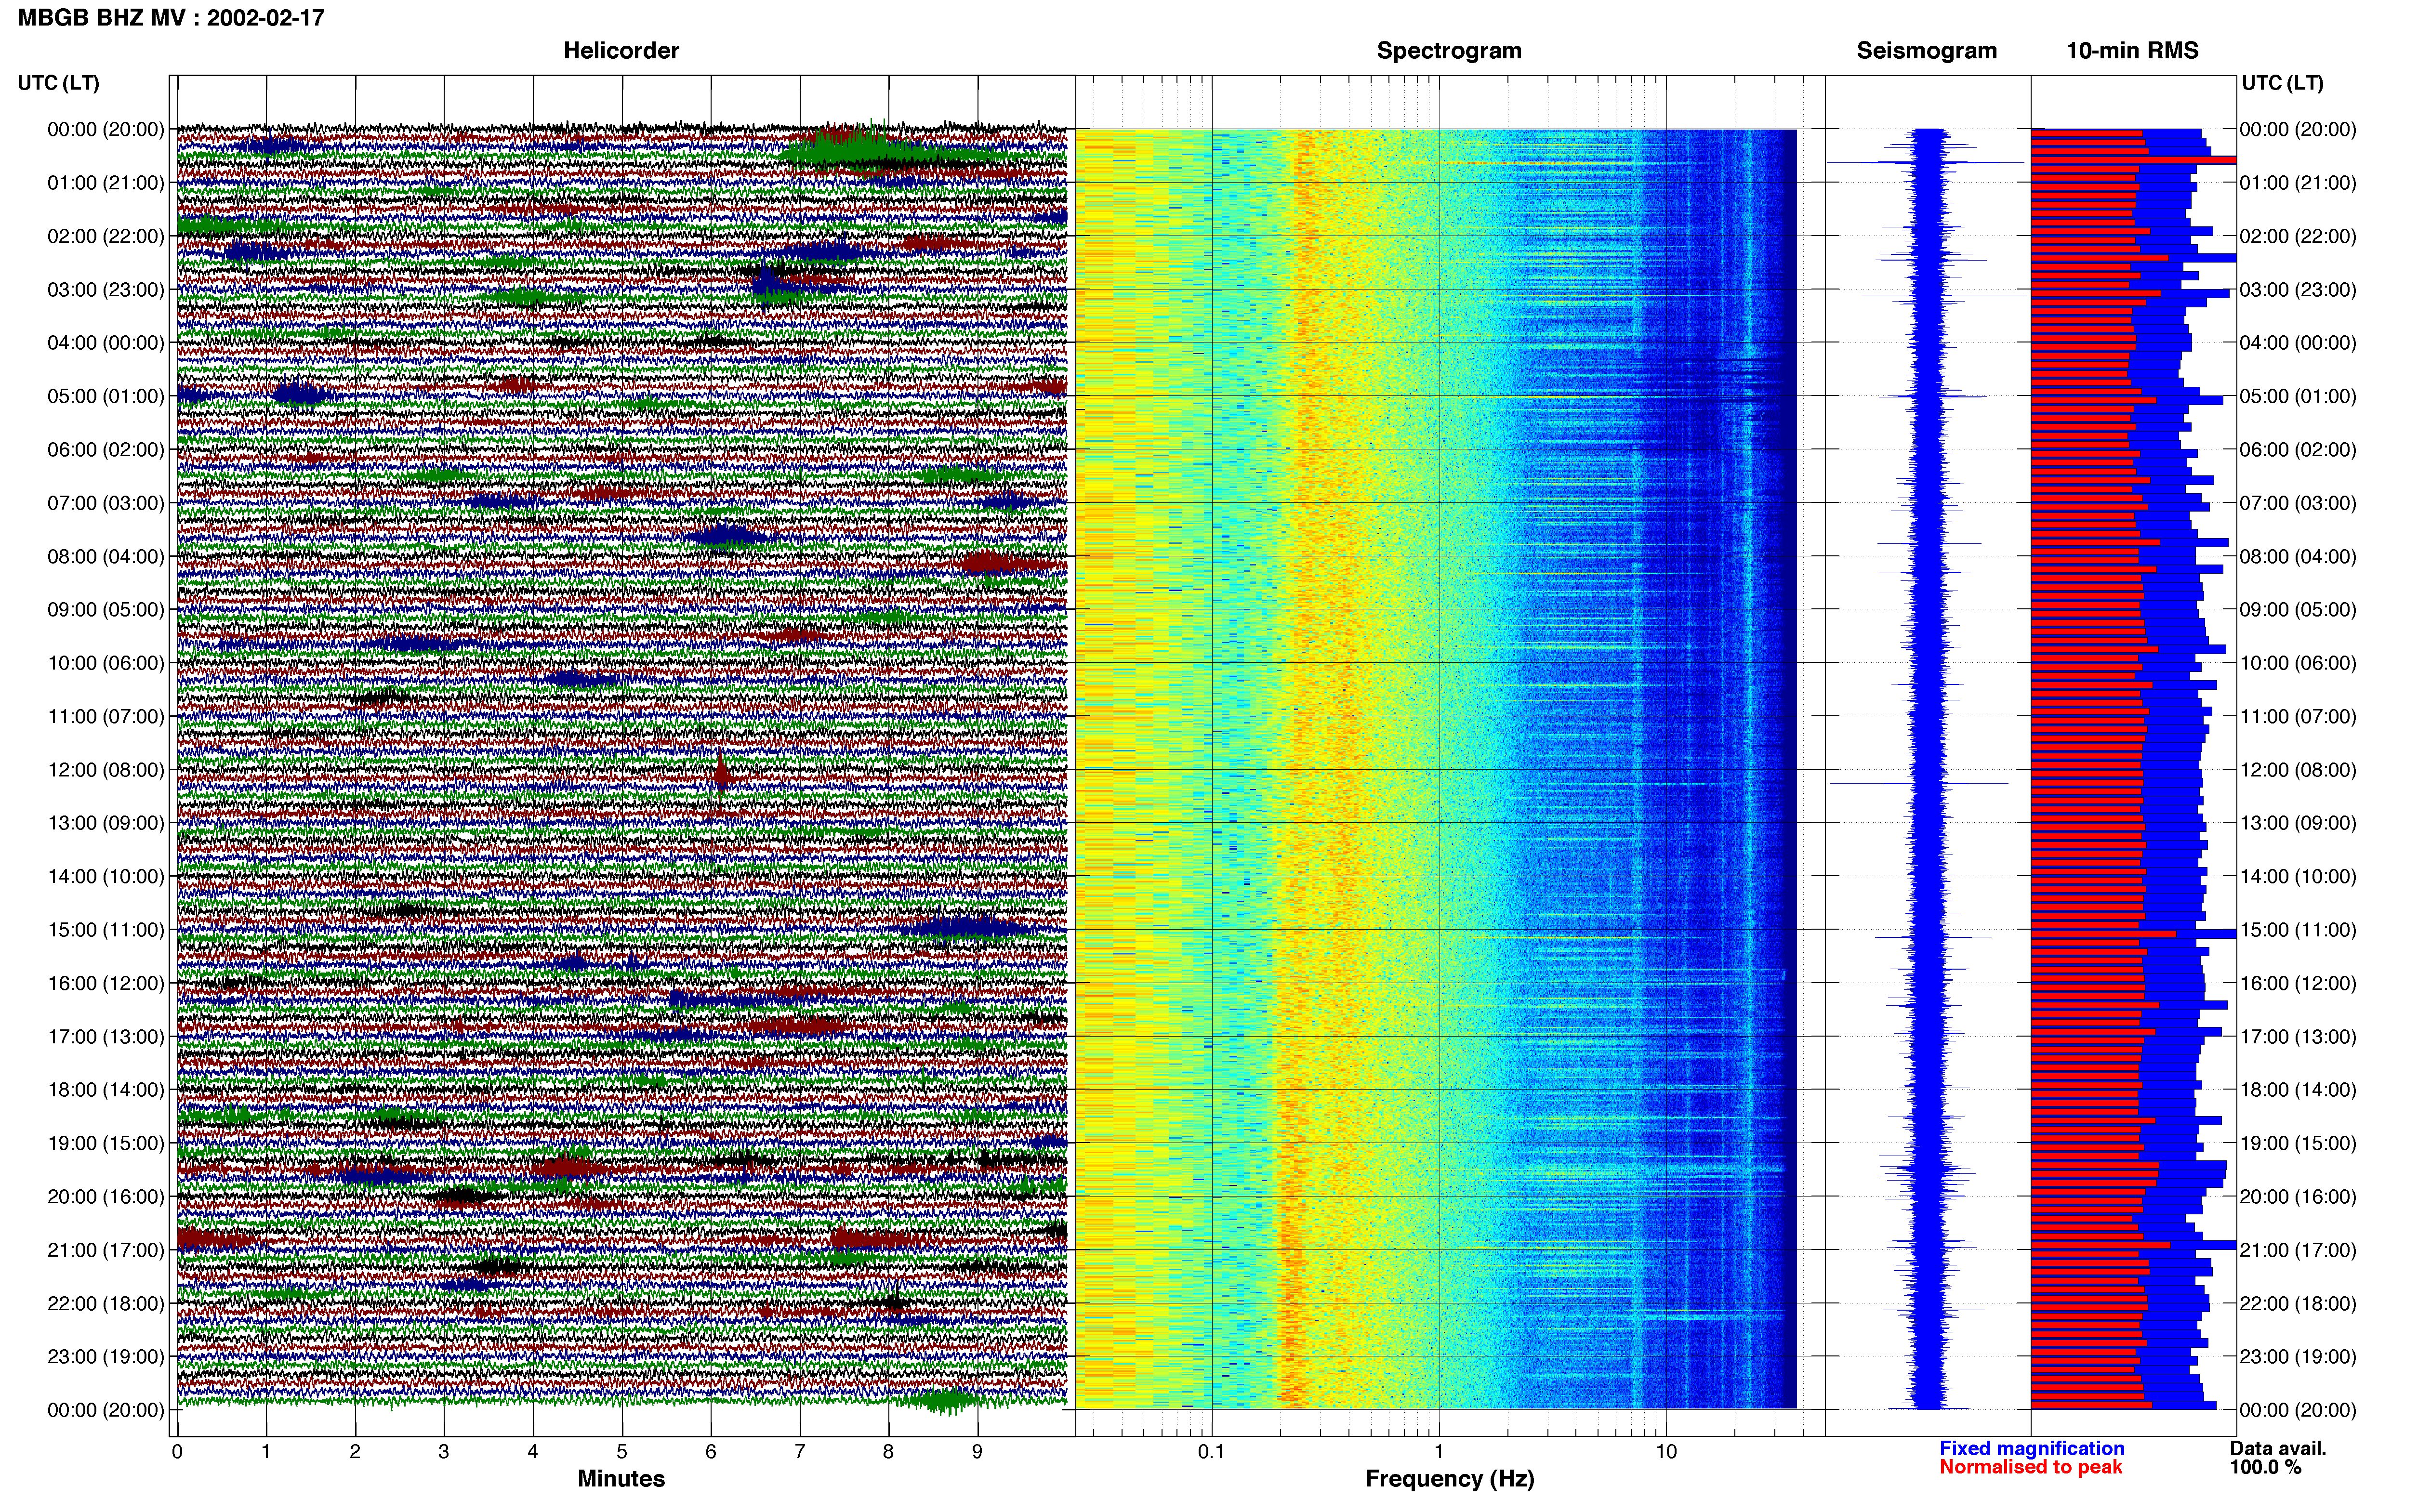Click the right 'UTC (LT)' axis label

click(2282, 83)
